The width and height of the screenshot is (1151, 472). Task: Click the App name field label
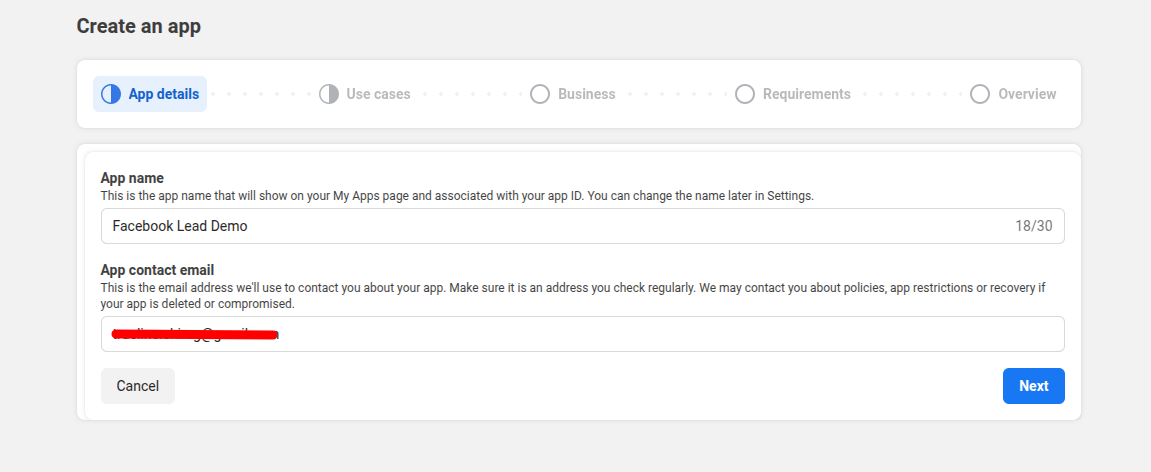pos(132,178)
